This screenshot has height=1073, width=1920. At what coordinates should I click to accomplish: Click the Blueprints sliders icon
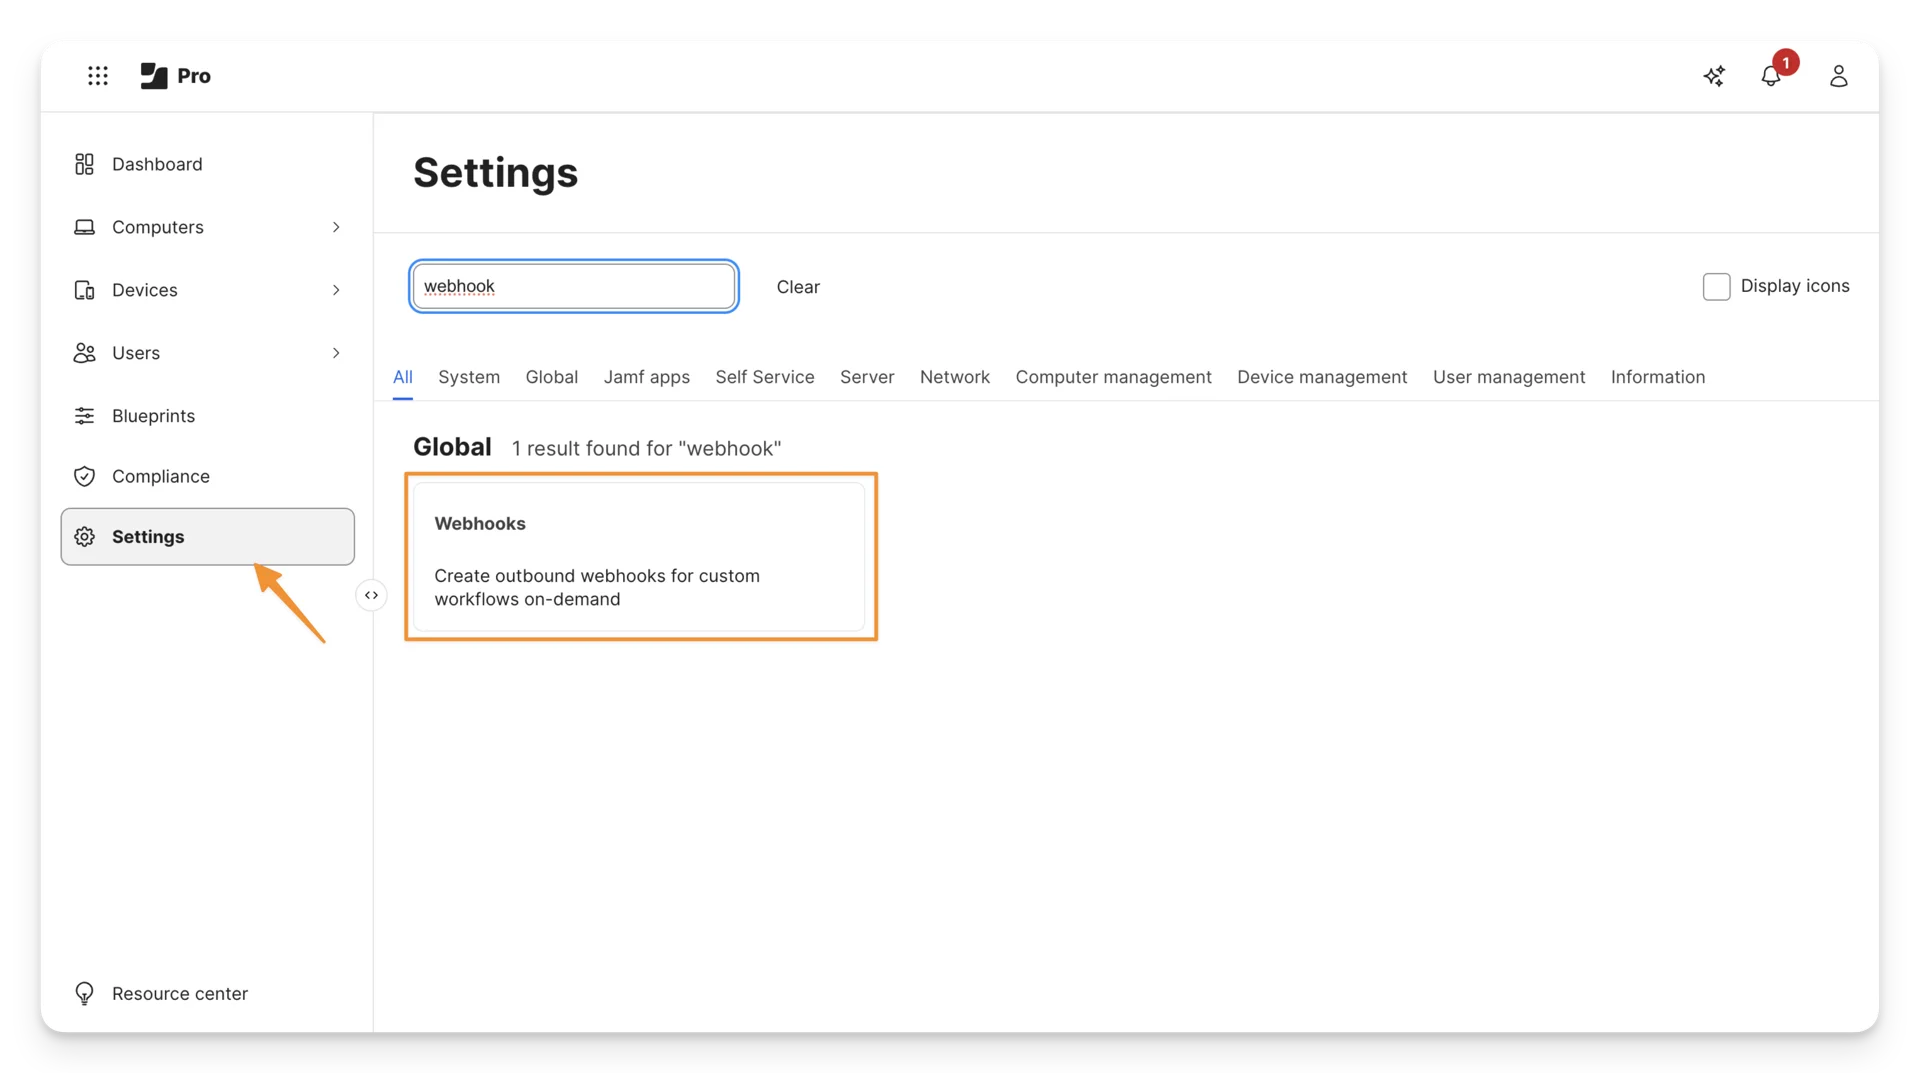pos(84,416)
